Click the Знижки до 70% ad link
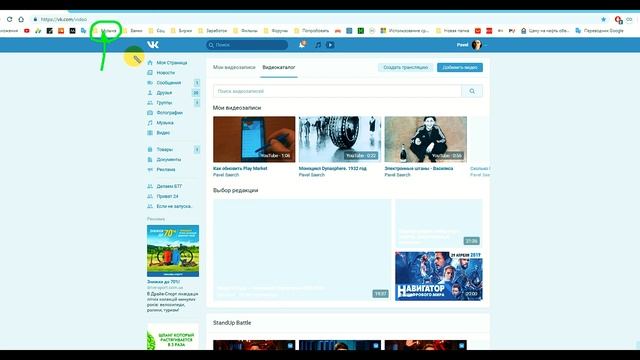This screenshot has width=640, height=360. coord(163,282)
